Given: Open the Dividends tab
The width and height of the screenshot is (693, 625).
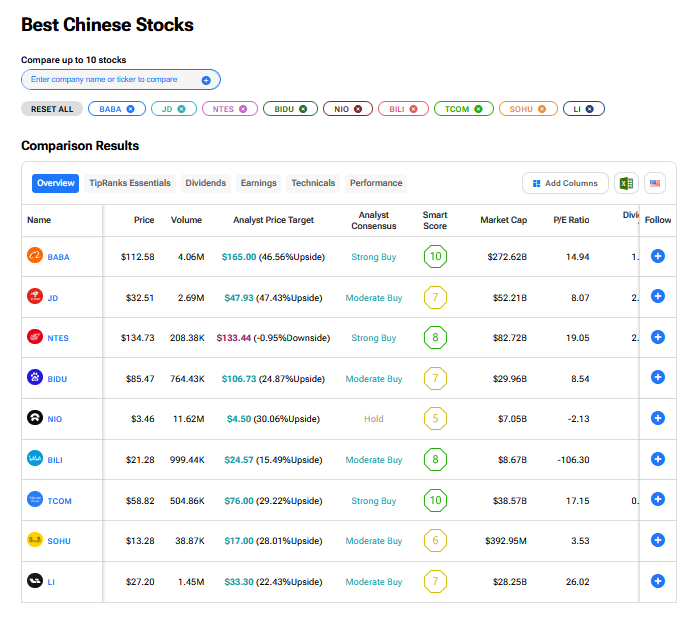Looking at the screenshot, I should (206, 183).
